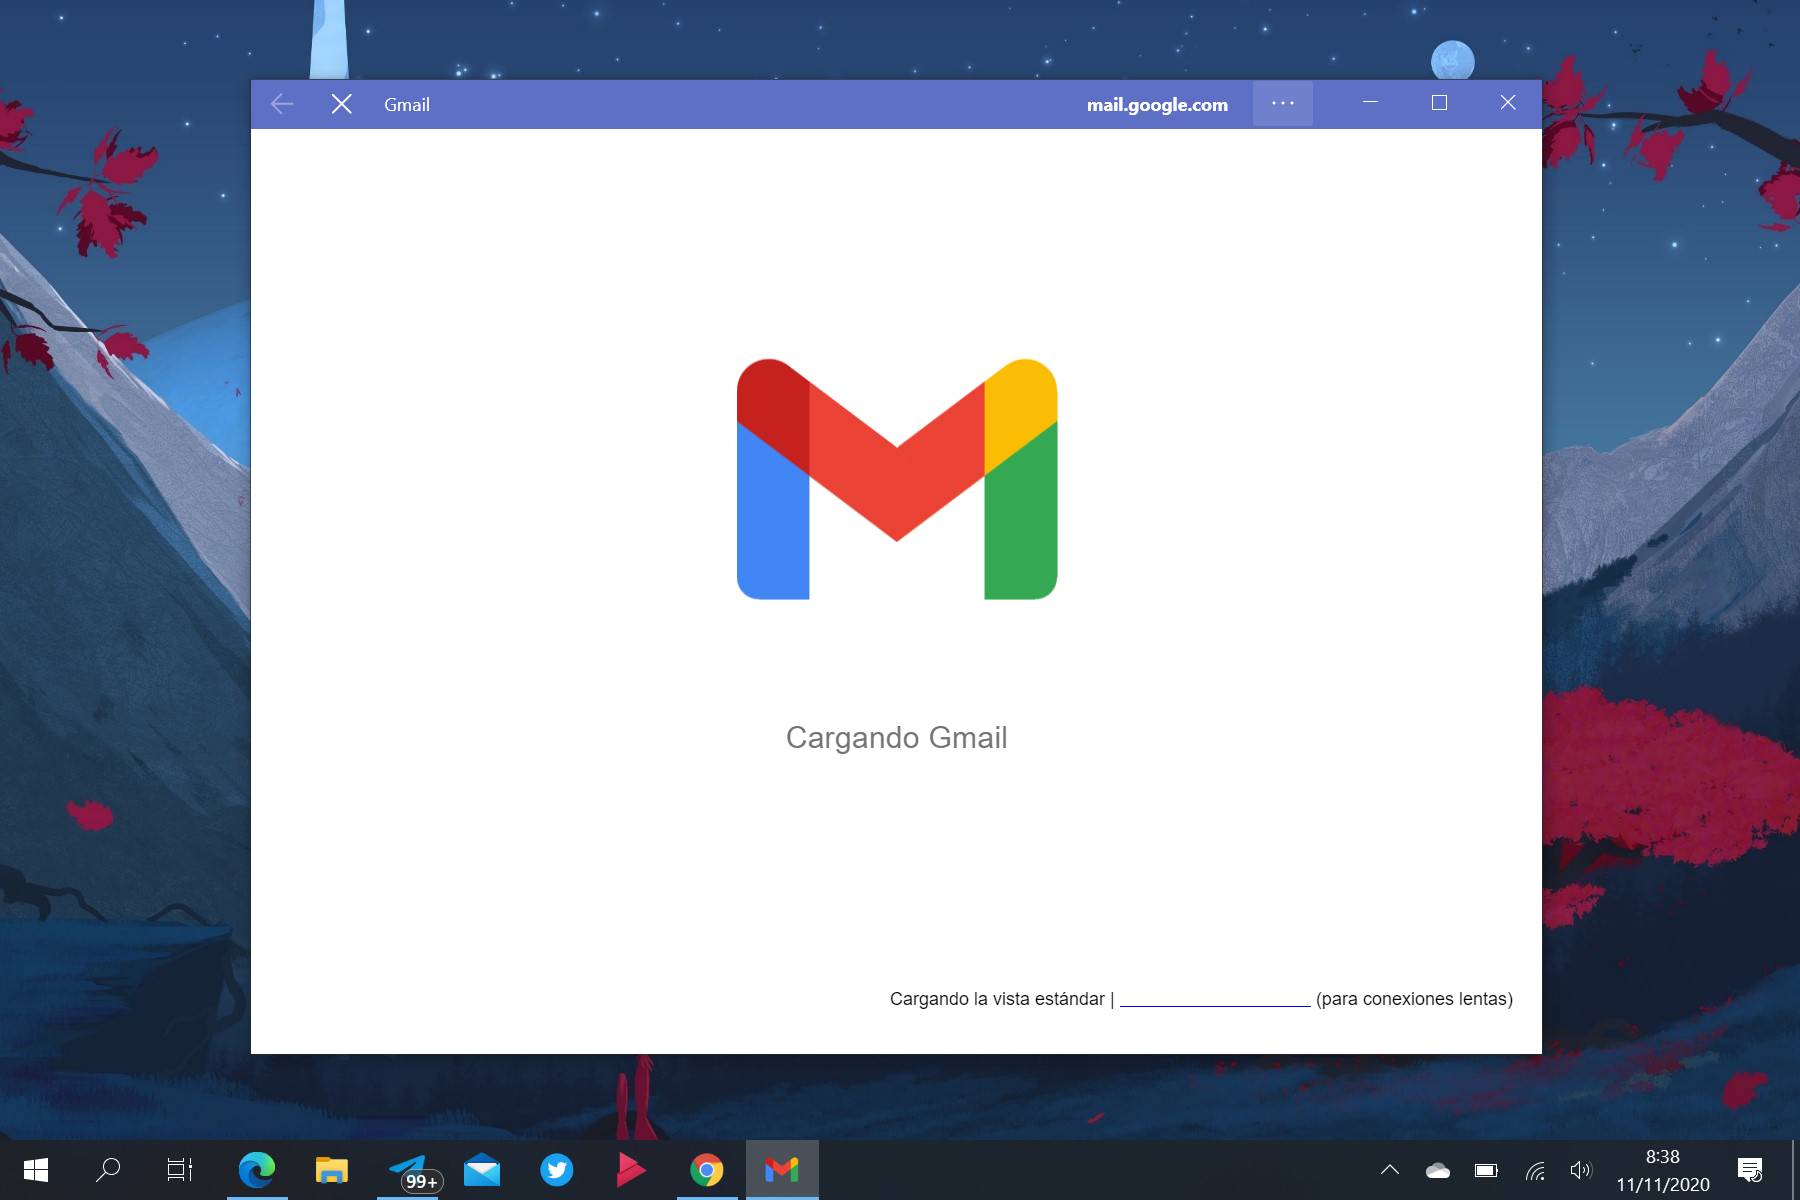1800x1200 pixels.
Task: Open the three-dots app menu
Action: click(x=1283, y=104)
